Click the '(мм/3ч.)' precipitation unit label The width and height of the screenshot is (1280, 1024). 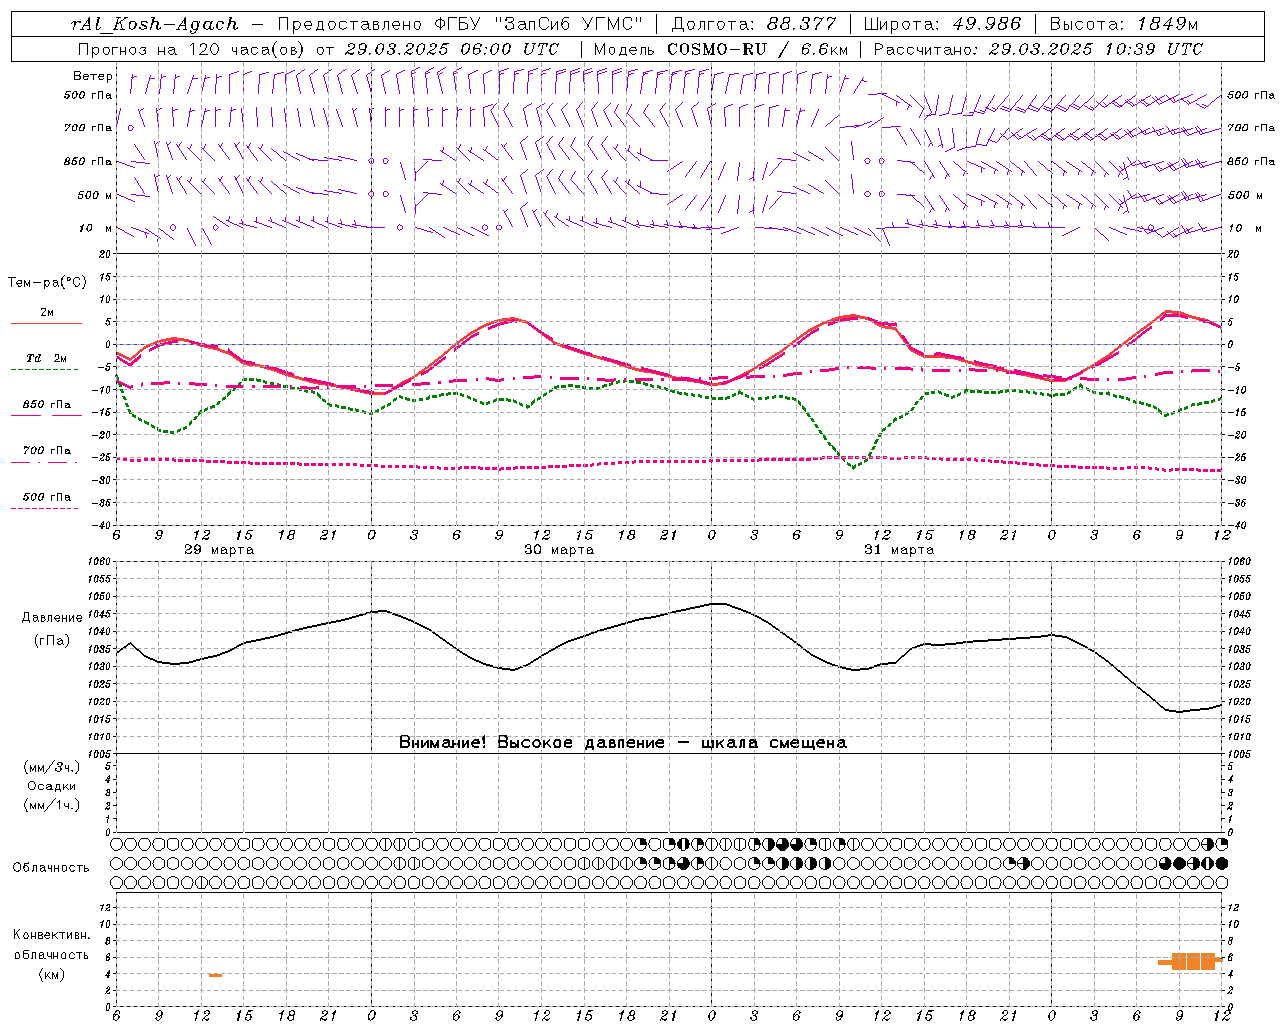click(x=52, y=767)
